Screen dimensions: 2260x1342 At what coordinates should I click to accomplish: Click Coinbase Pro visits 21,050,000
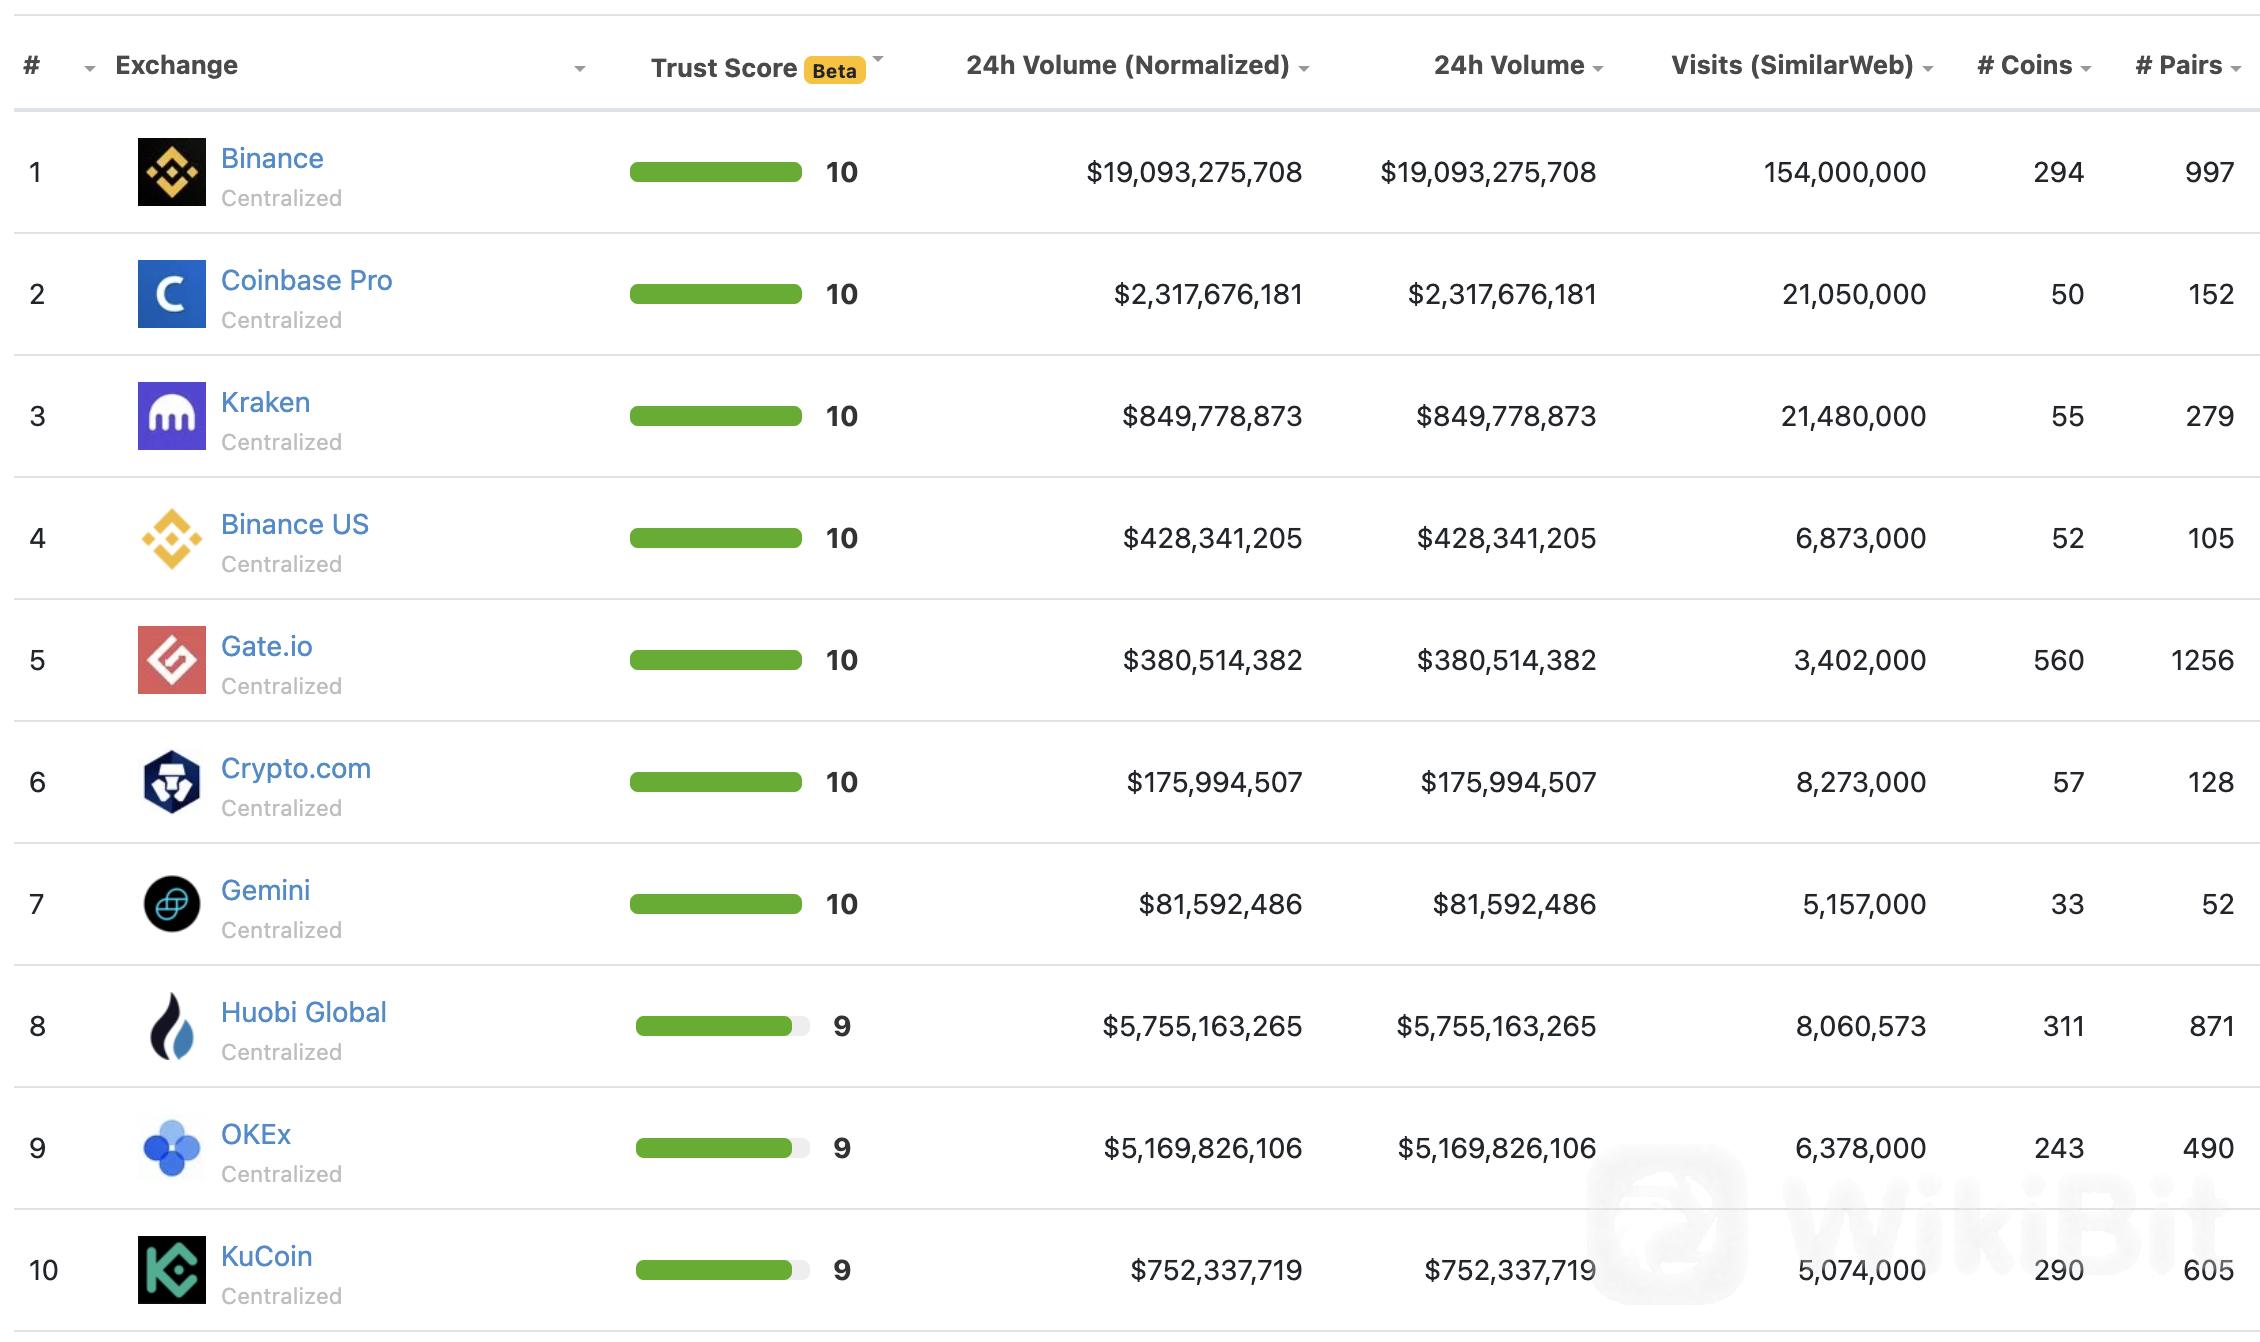tap(1854, 294)
